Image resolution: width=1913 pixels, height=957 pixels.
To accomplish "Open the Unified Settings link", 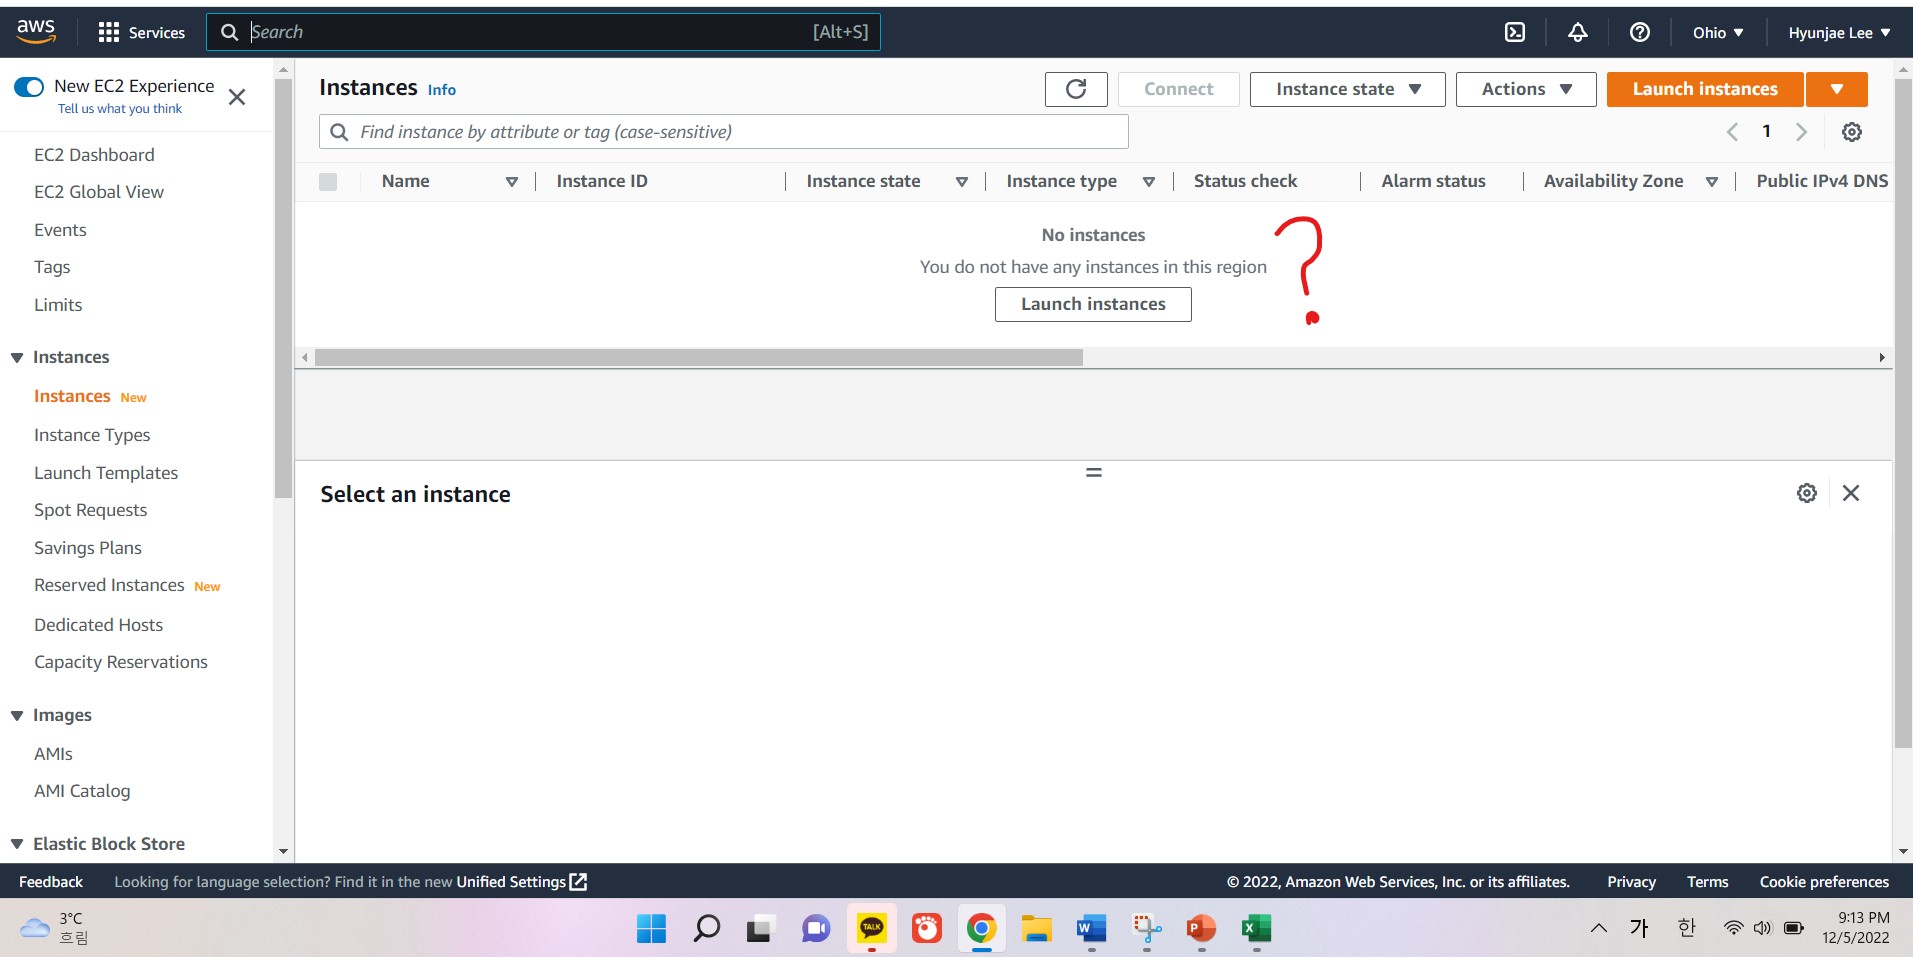I will coord(521,882).
